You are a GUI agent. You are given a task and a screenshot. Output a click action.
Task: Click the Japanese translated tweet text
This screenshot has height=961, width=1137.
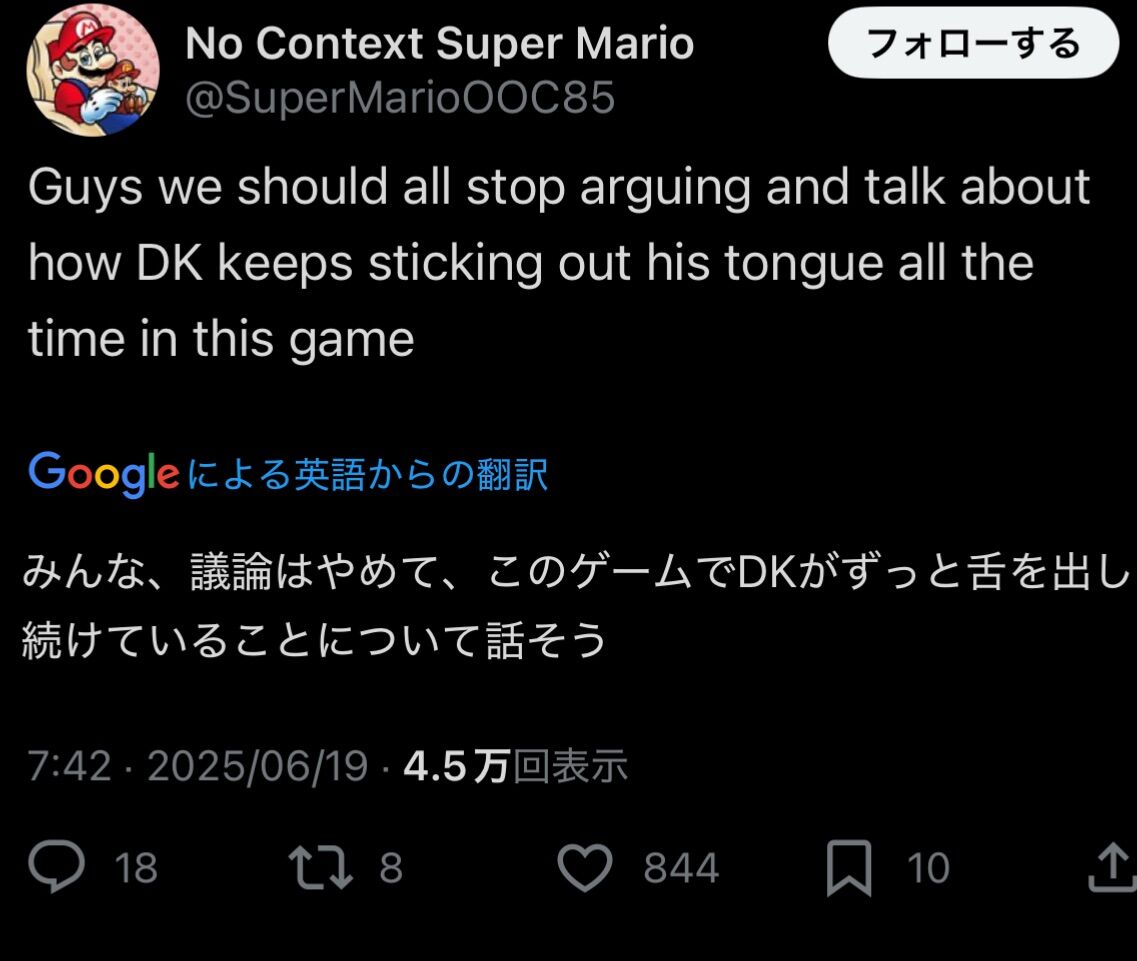point(576,606)
